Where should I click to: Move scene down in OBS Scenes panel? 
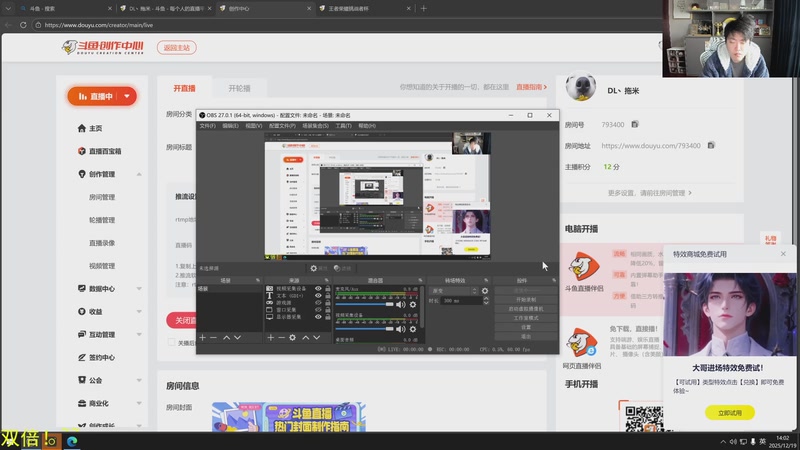pyautogui.click(x=238, y=338)
